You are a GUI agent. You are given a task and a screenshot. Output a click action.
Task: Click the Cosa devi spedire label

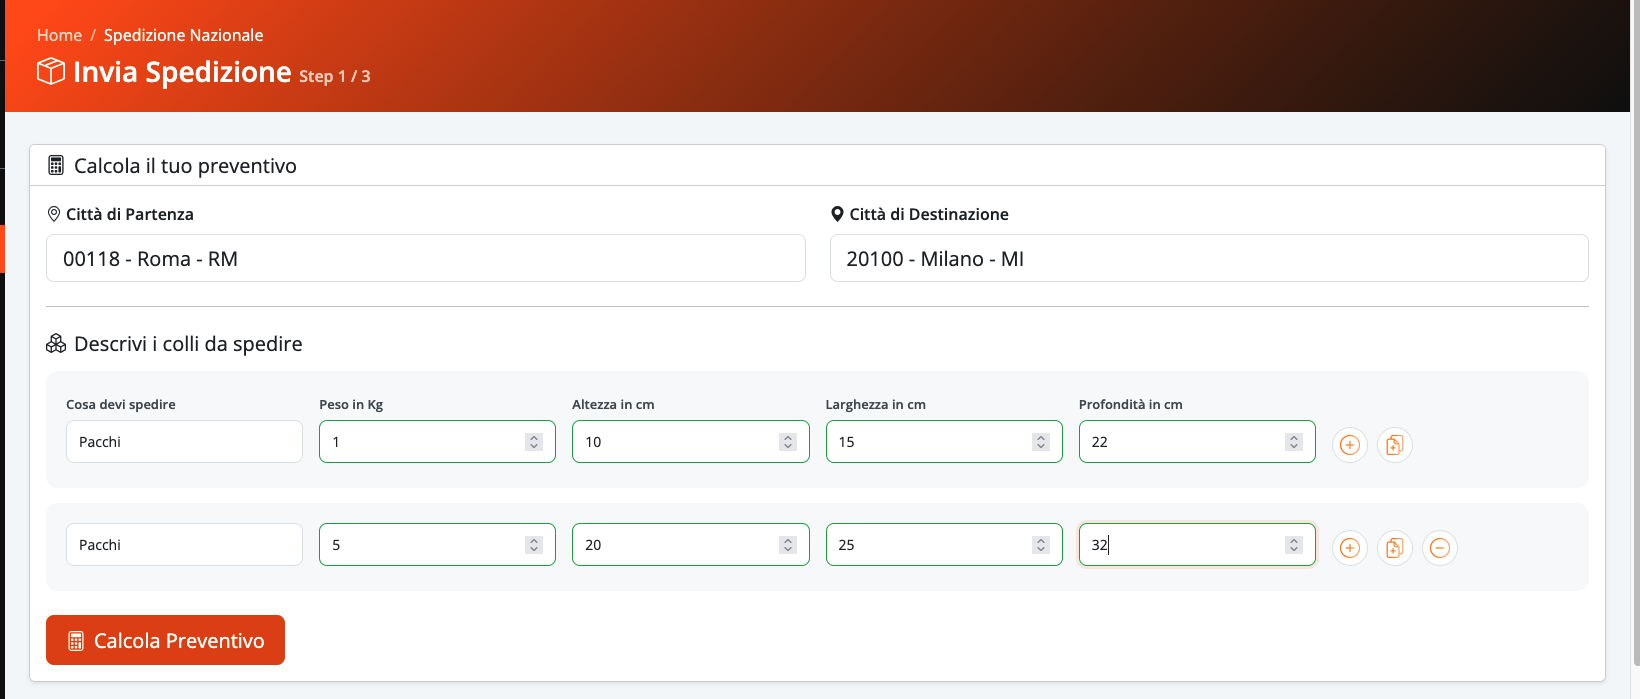point(121,404)
